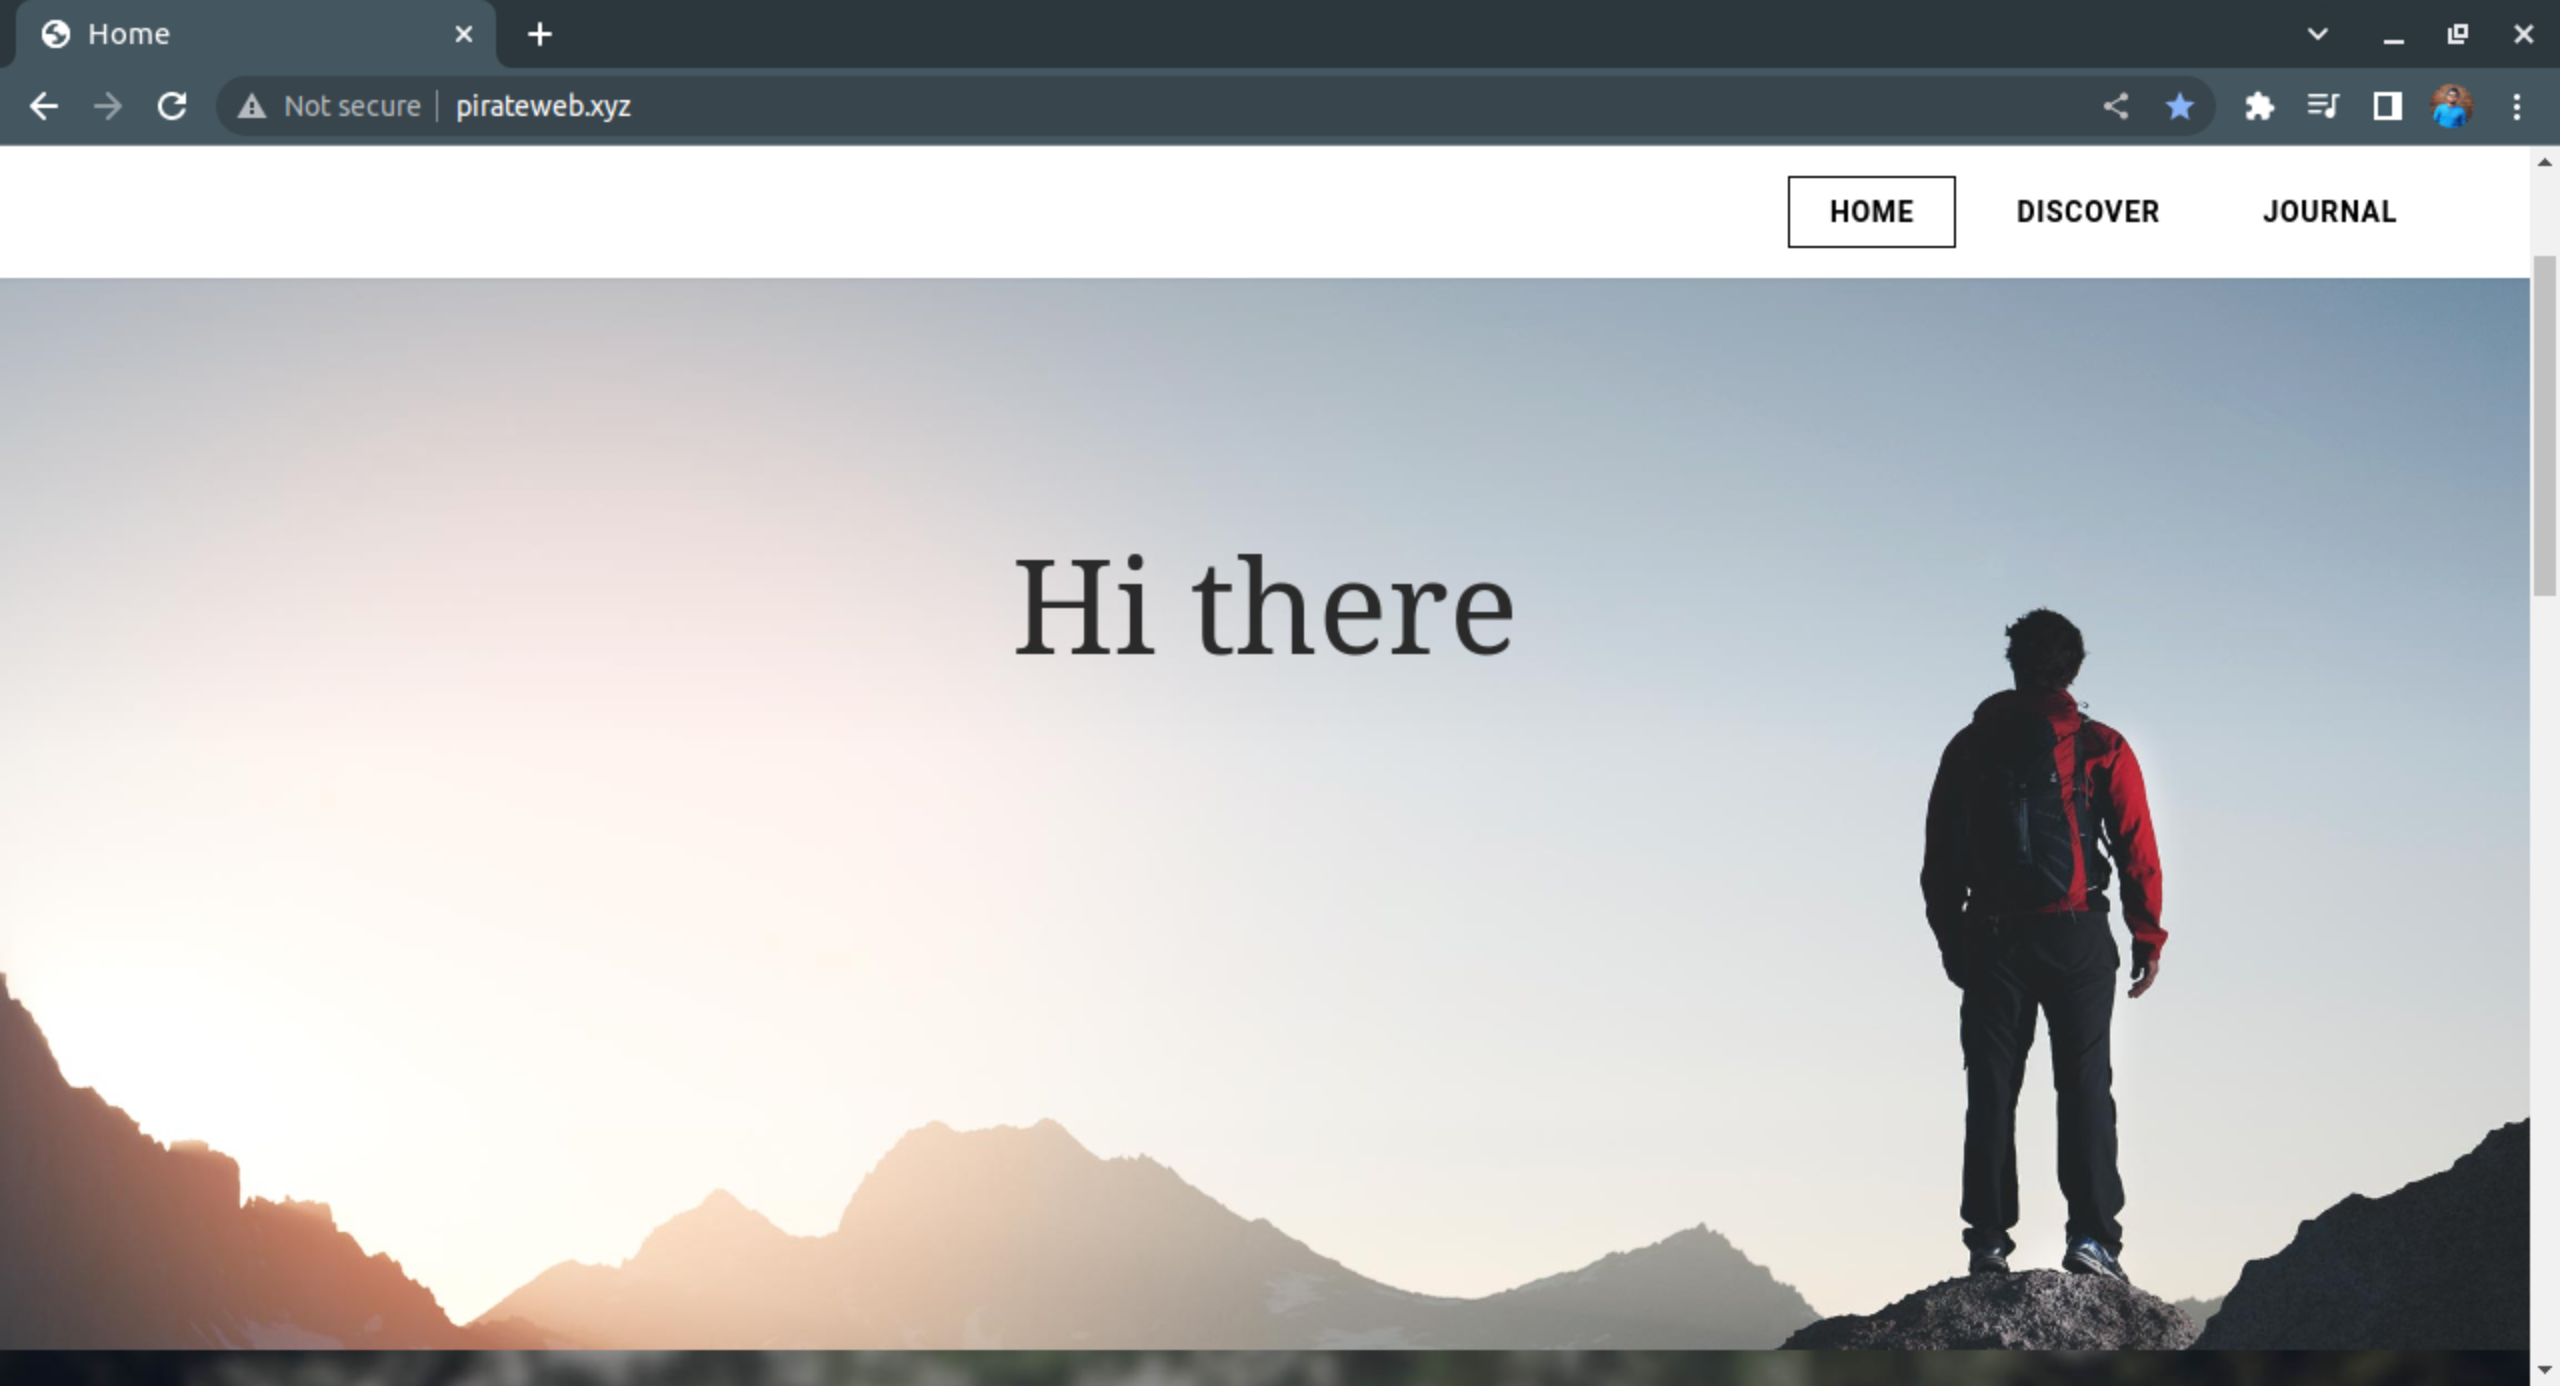Open the media controls icon
Image resolution: width=2560 pixels, height=1386 pixels.
pos(2323,106)
